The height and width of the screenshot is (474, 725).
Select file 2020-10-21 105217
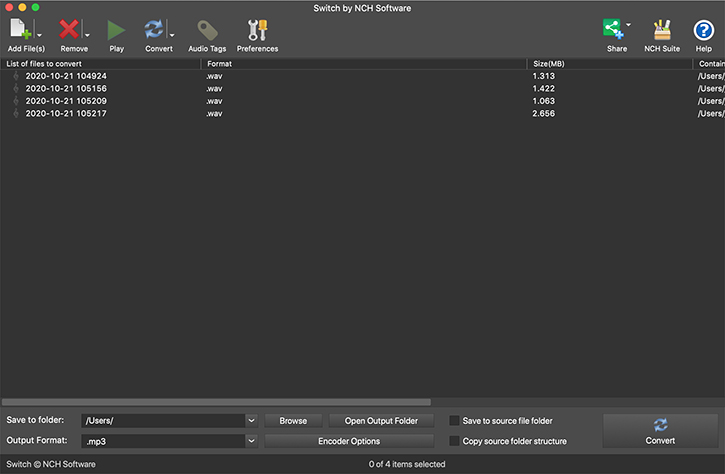66,113
